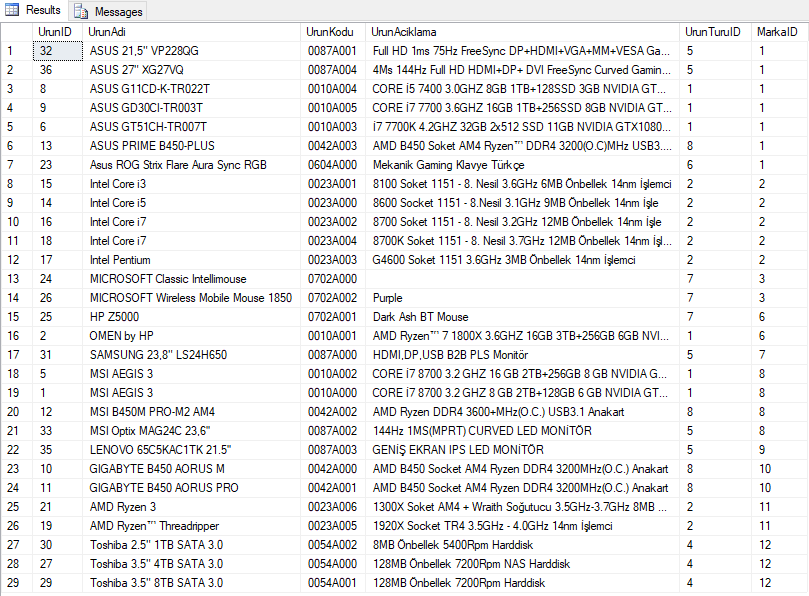The height and width of the screenshot is (596, 809).
Task: Click the AMD Ryzen 3 cell
Action: click(x=191, y=507)
